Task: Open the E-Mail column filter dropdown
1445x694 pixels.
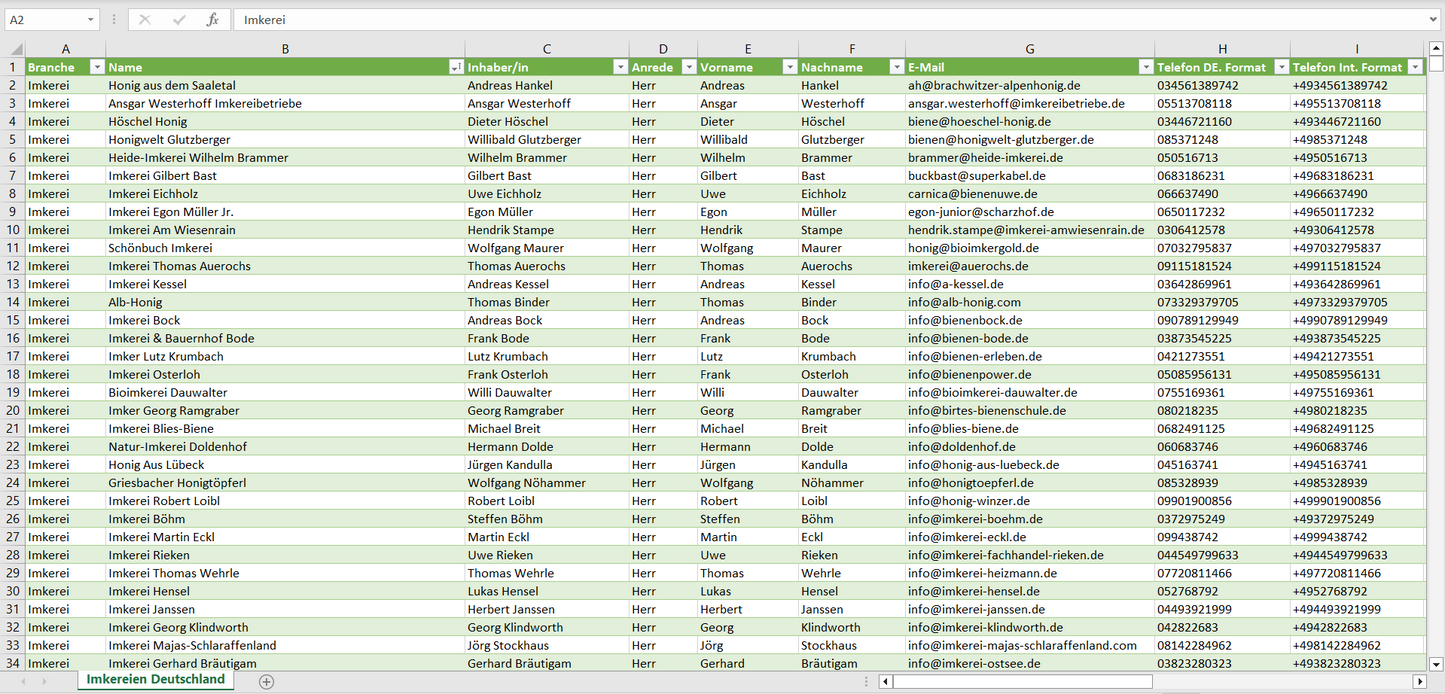Action: click(1145, 67)
